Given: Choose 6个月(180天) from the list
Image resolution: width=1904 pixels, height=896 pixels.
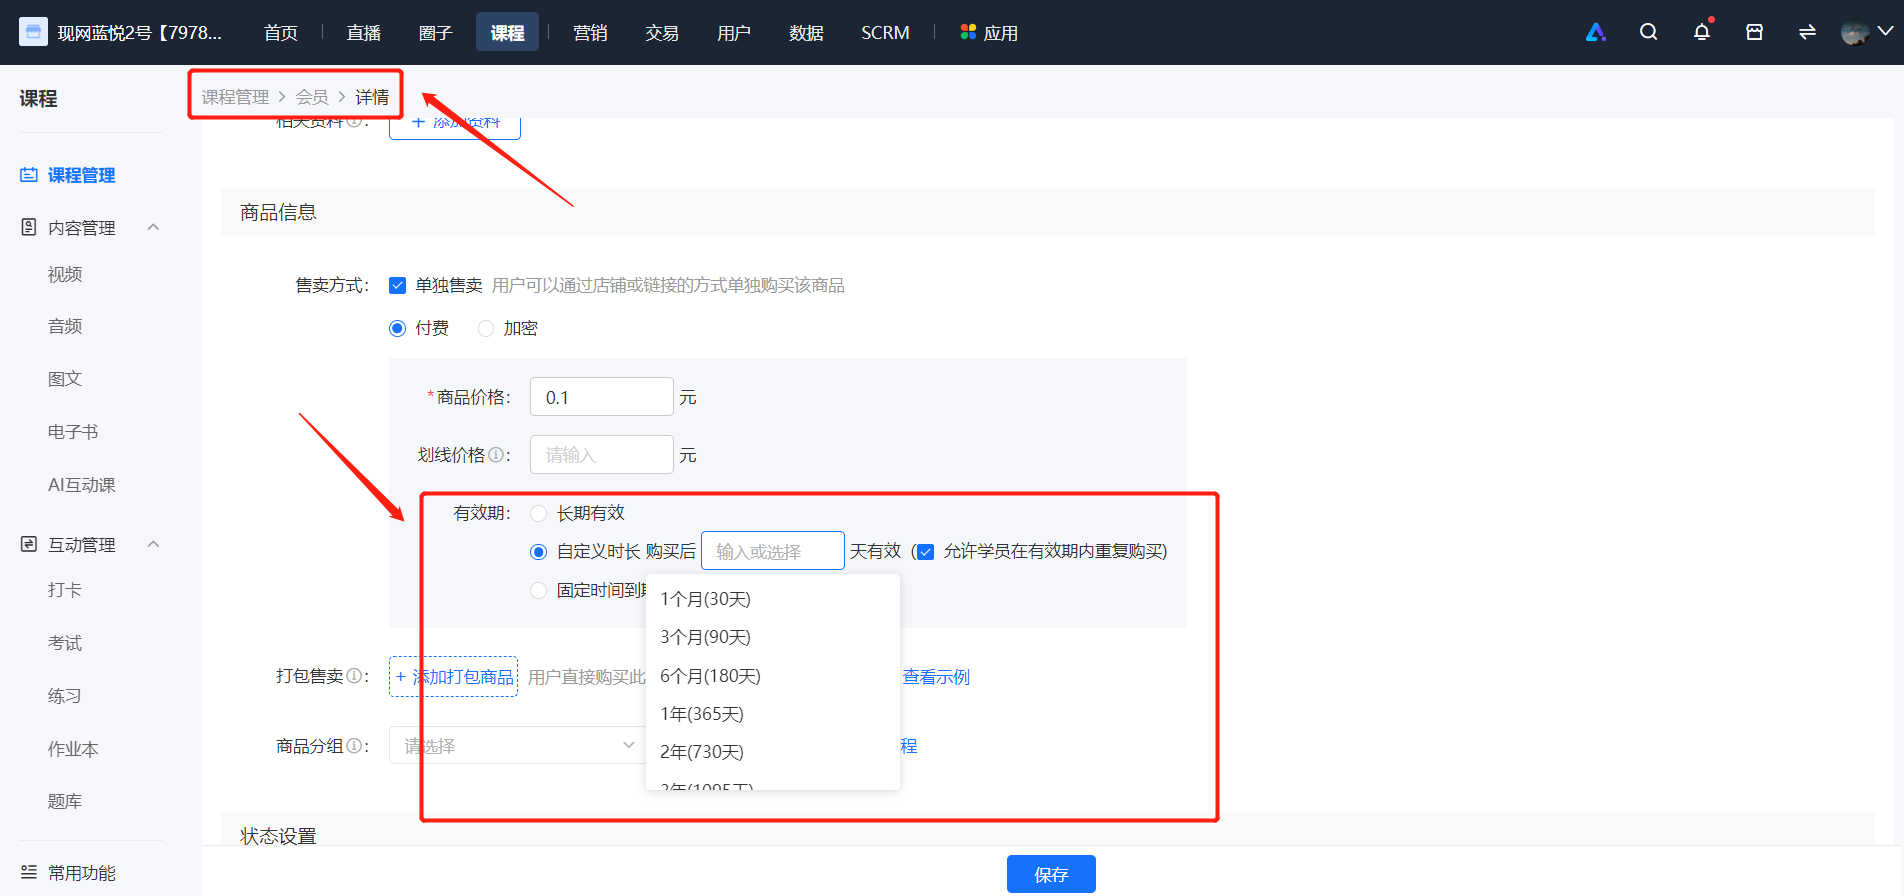Looking at the screenshot, I should coord(773,676).
